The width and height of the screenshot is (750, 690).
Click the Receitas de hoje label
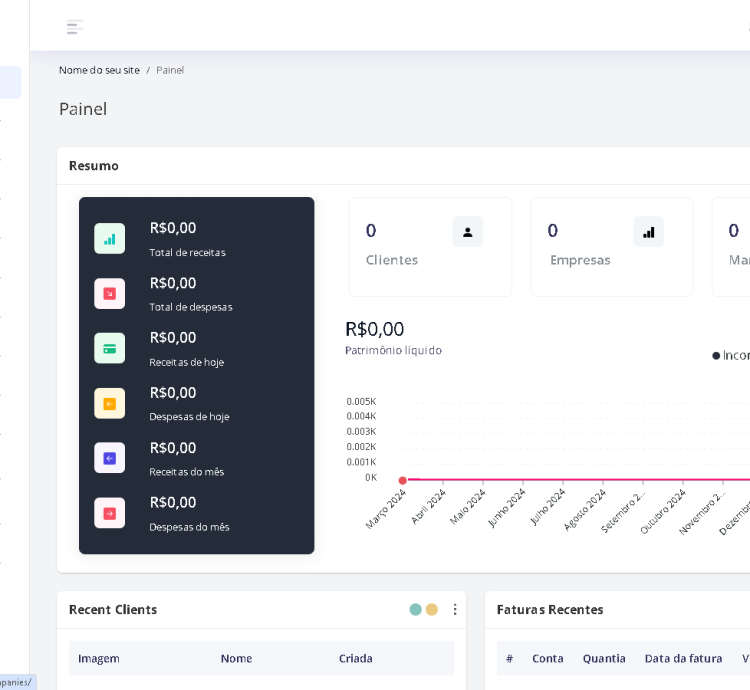point(187,362)
